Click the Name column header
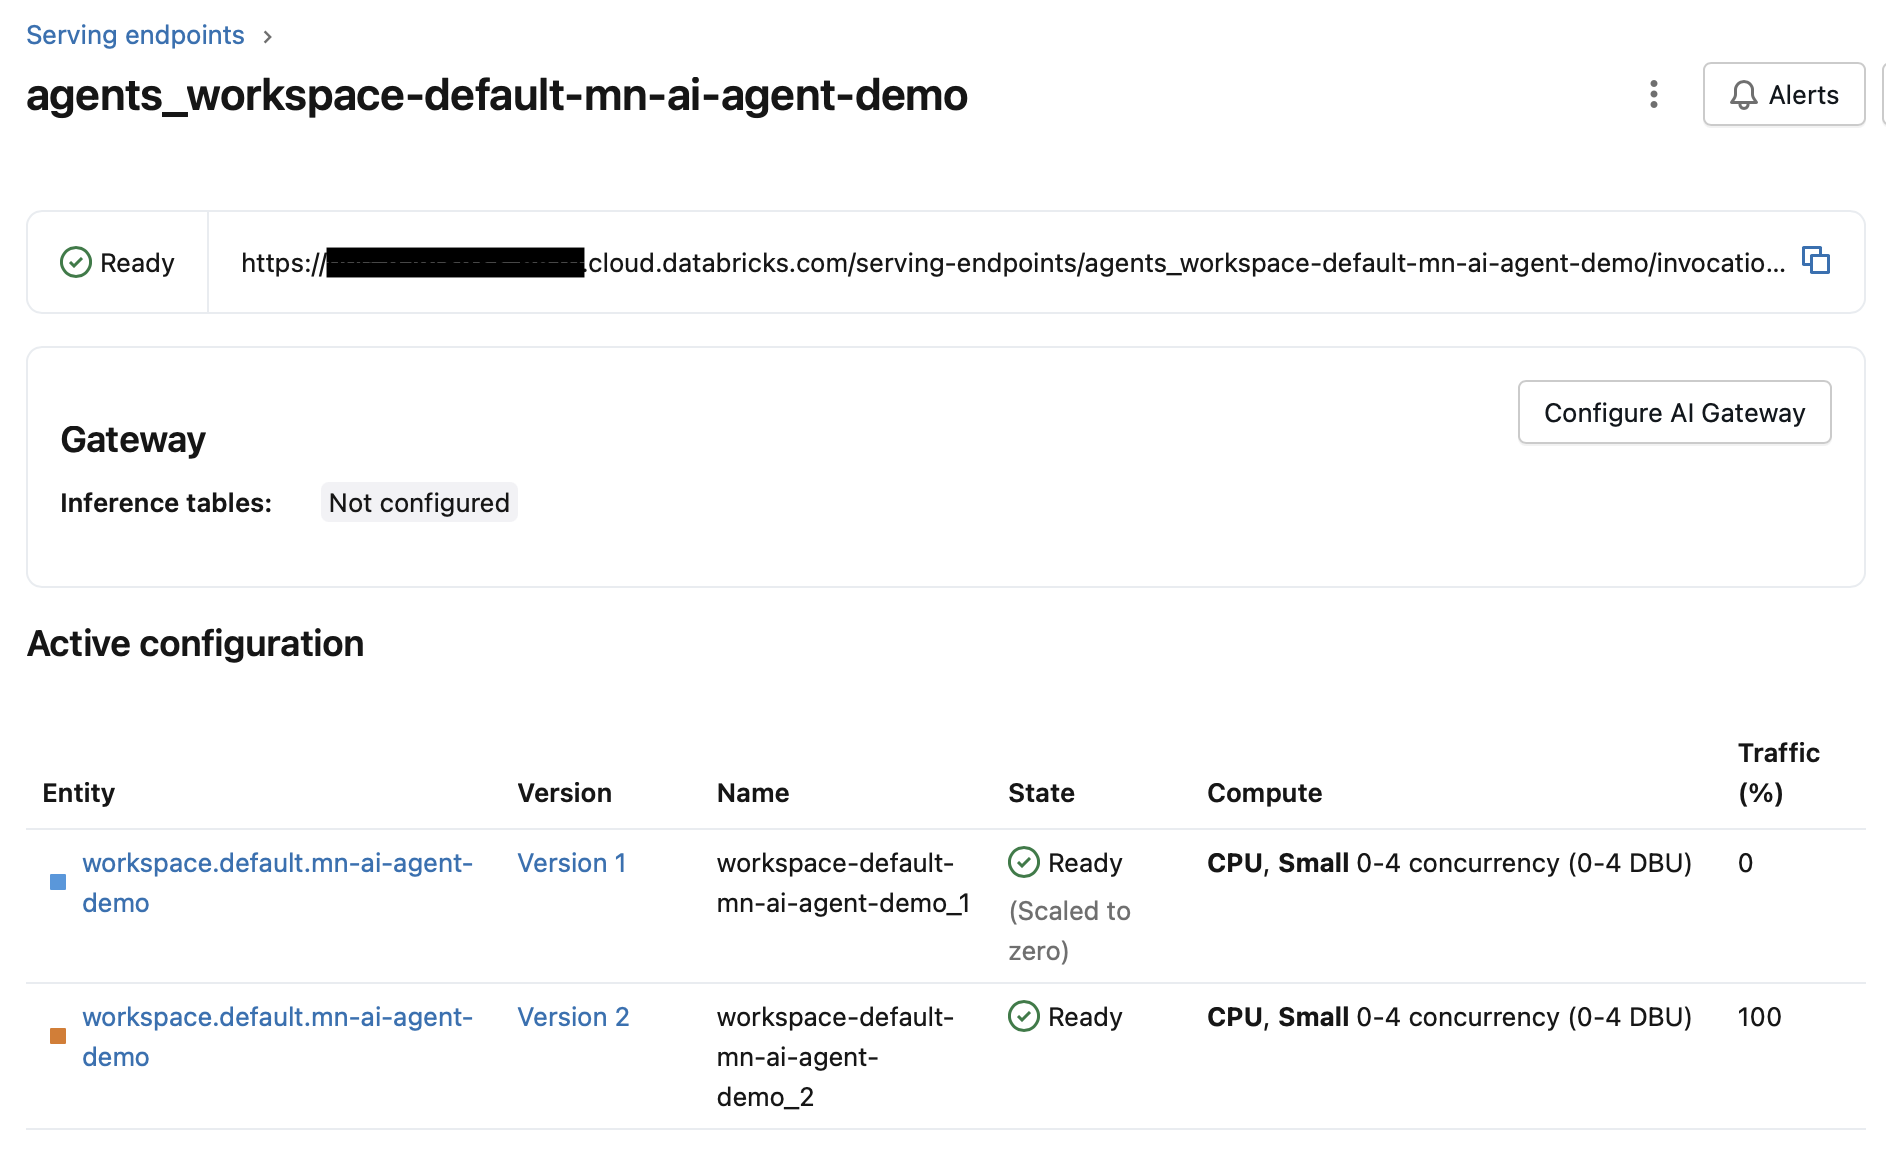The image size is (1886, 1152). tap(753, 792)
